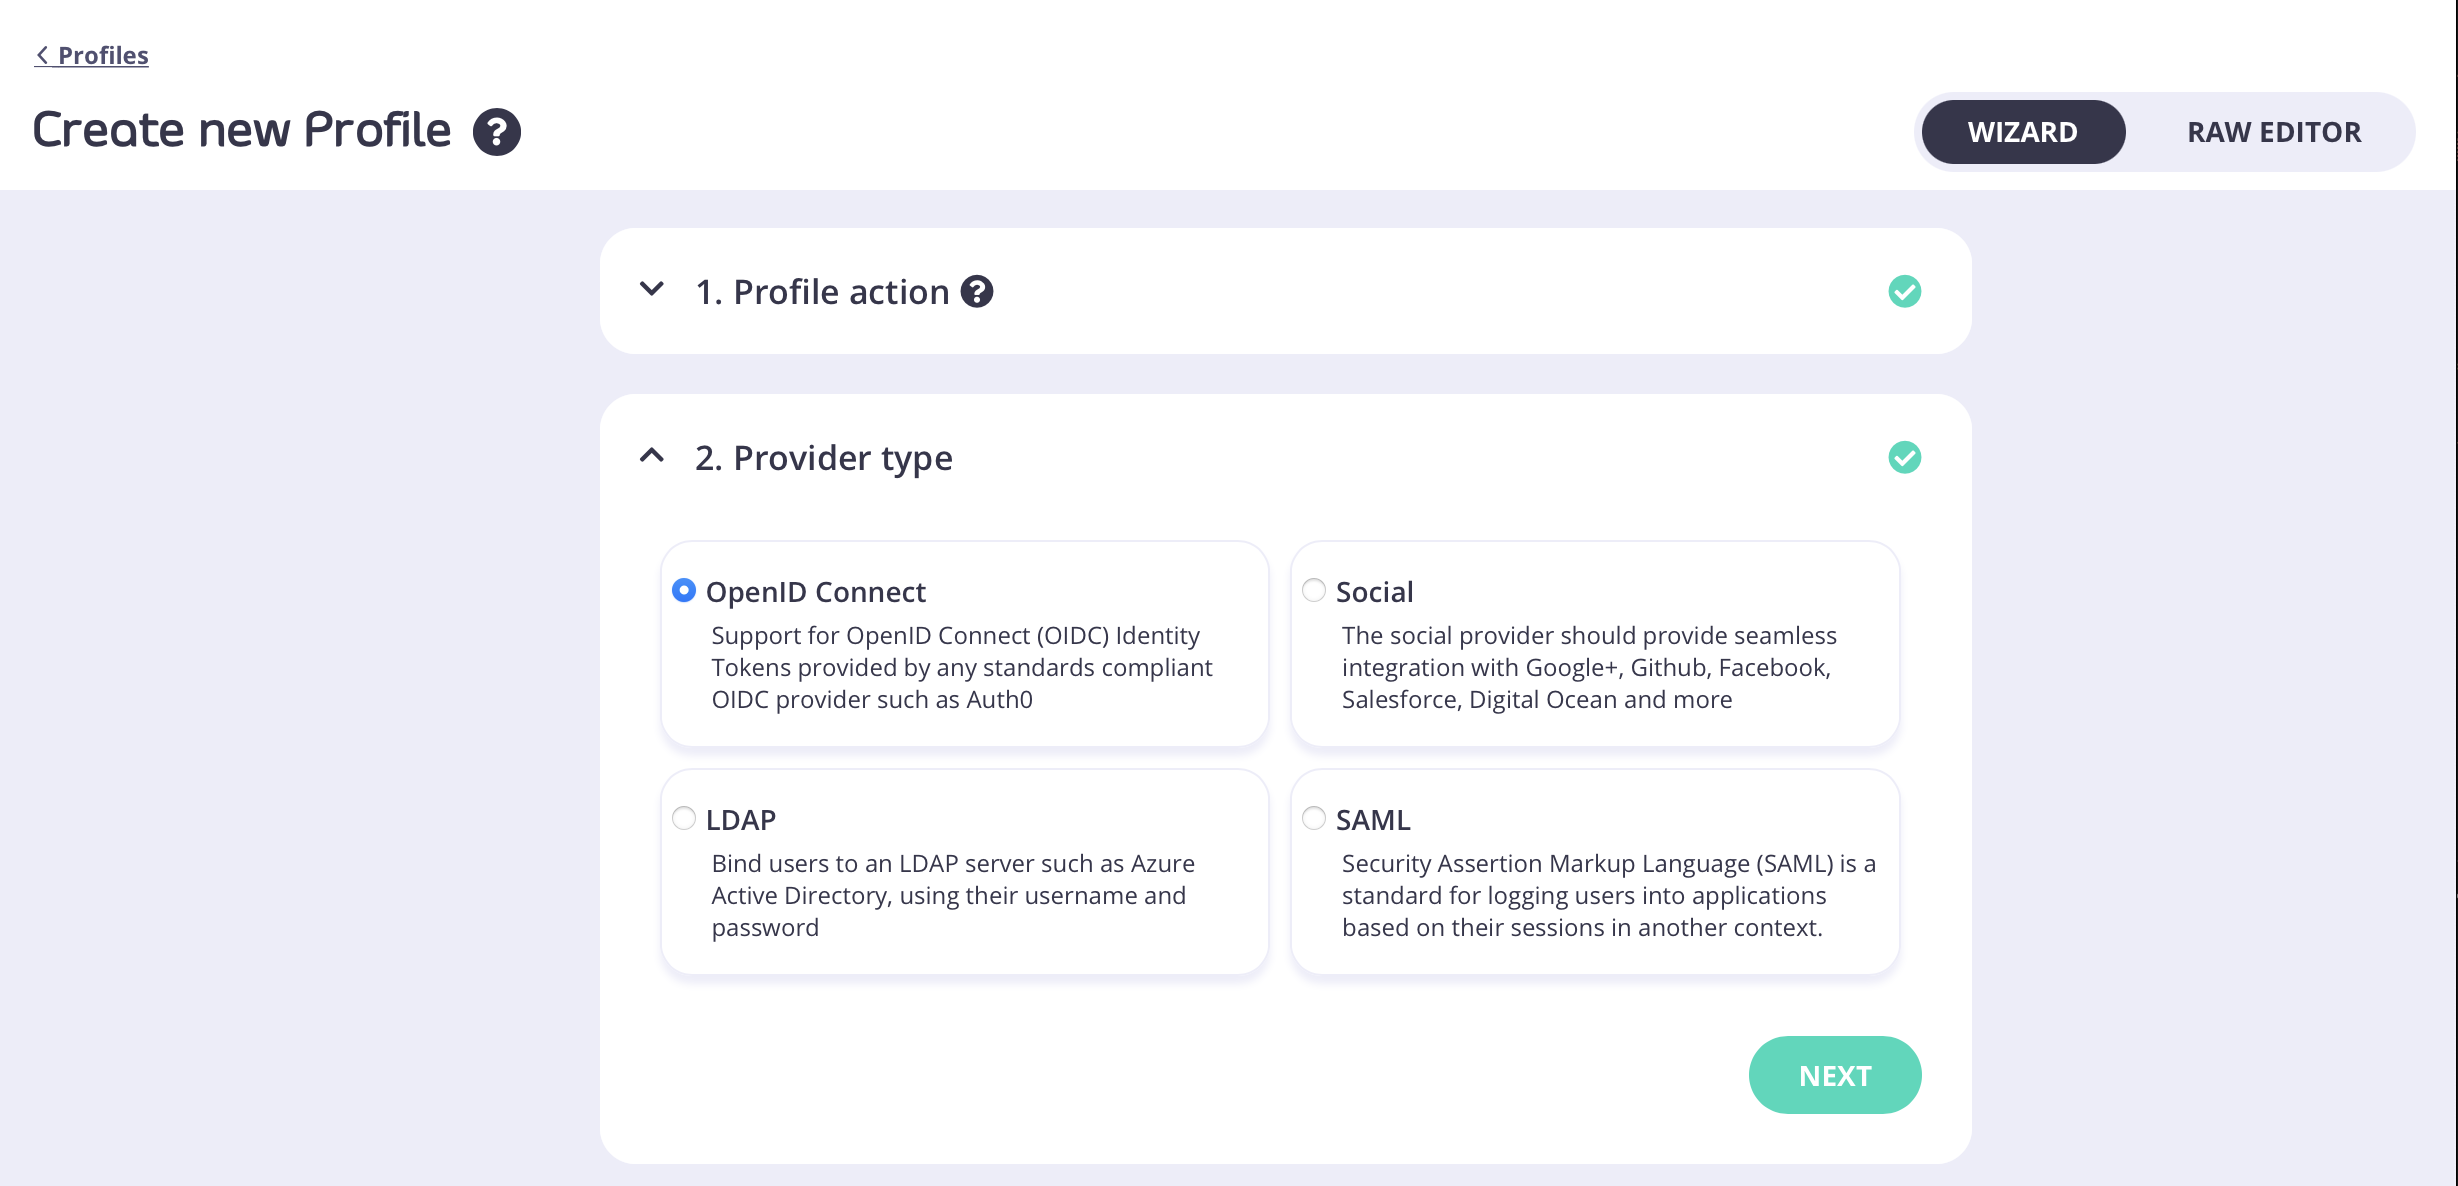
Task: Expand the Profile action section
Action: [x=652, y=291]
